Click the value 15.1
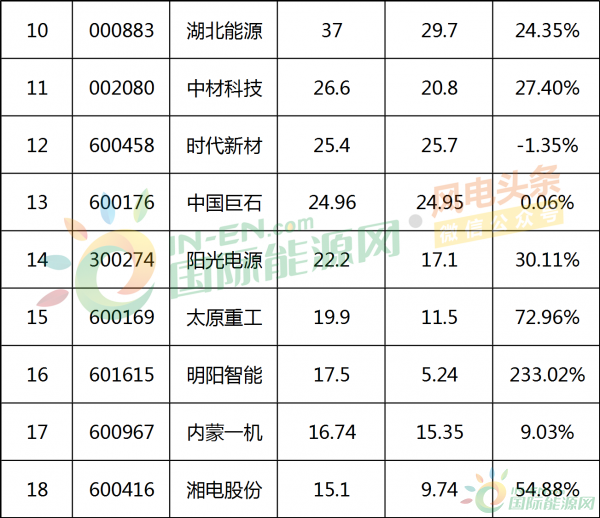The height and width of the screenshot is (518, 600). pos(331,489)
